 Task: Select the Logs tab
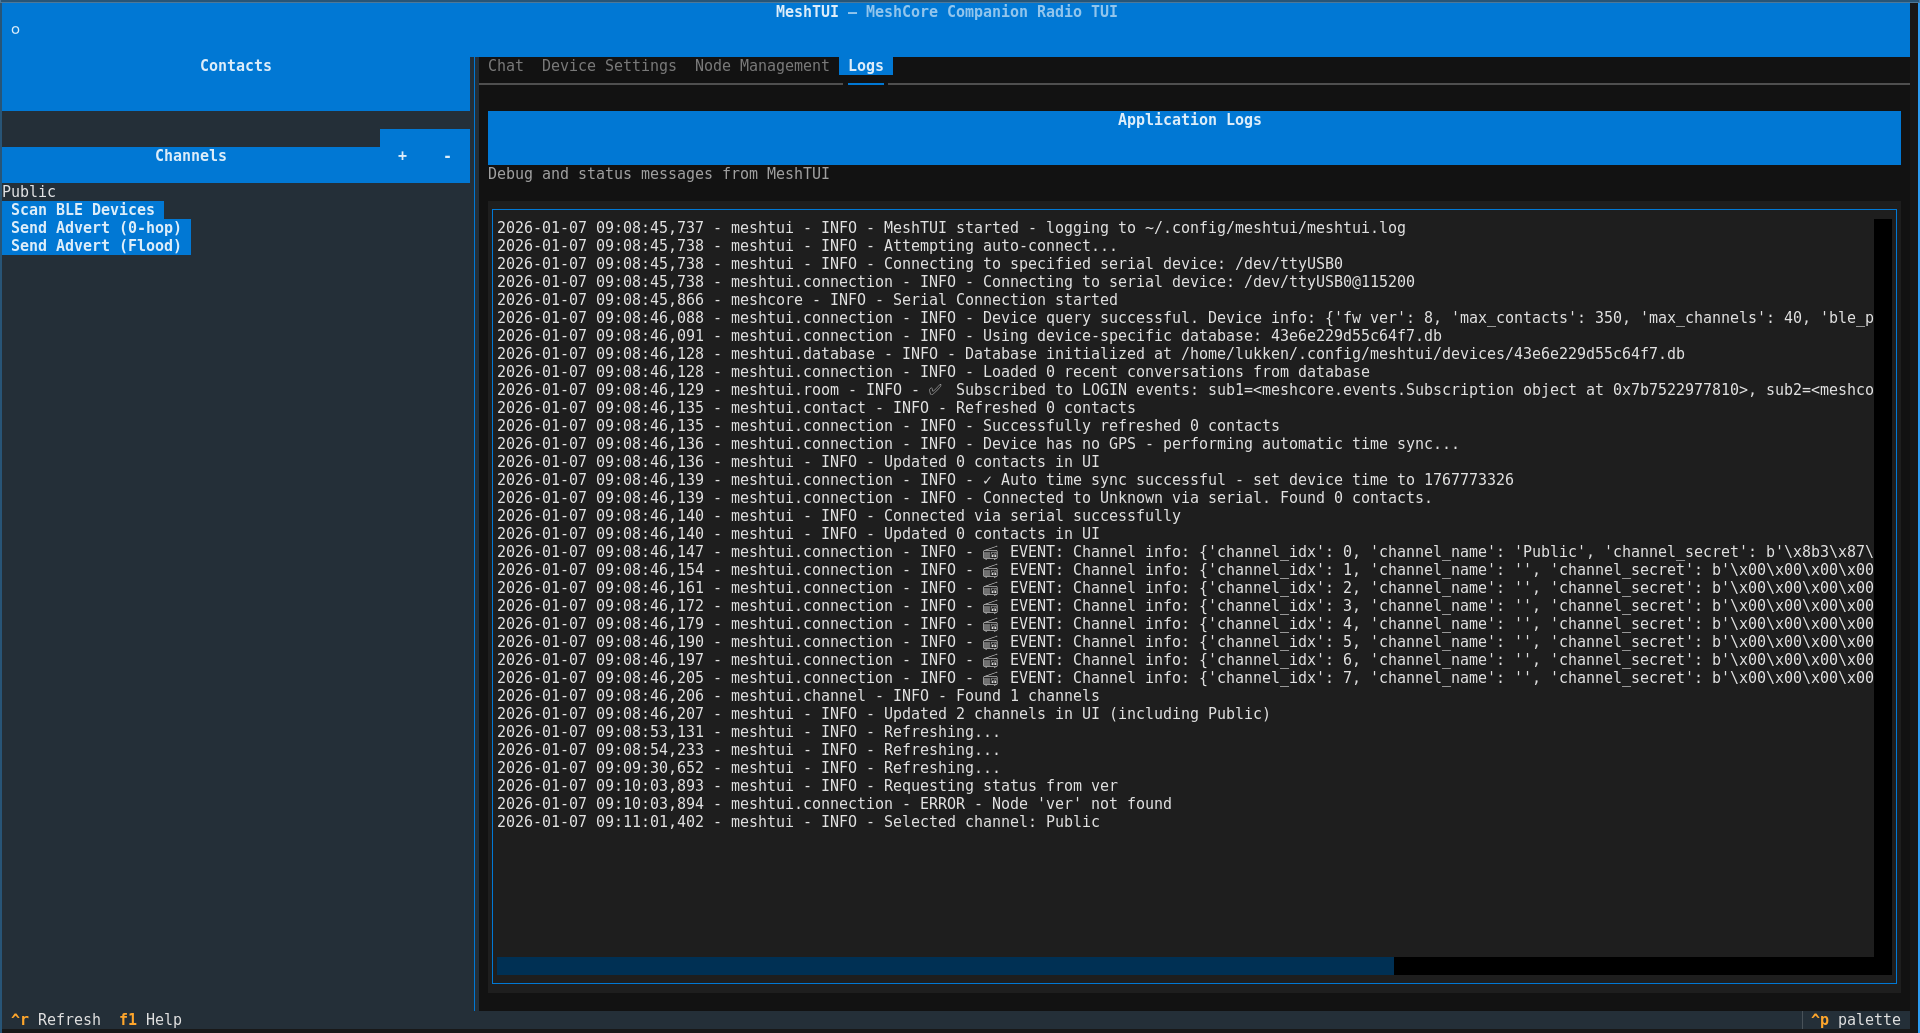[x=865, y=66]
